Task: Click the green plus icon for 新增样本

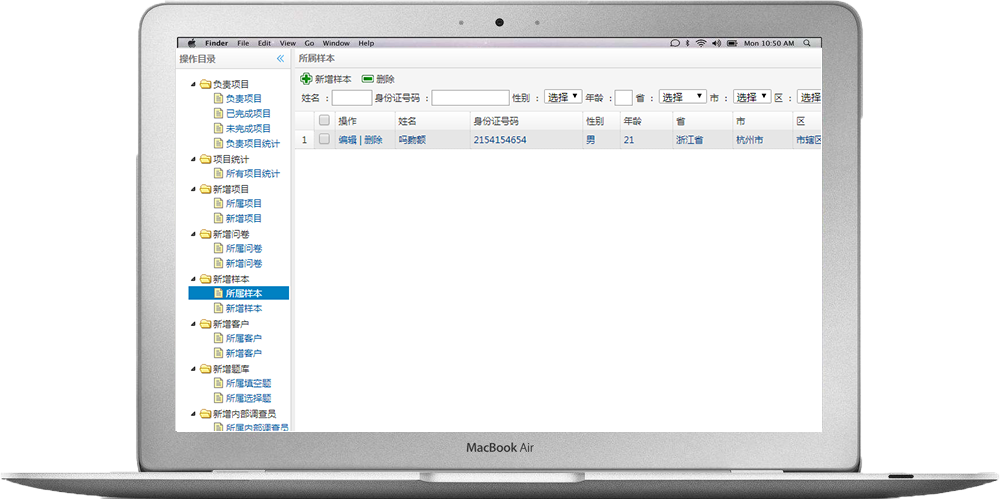Action: click(306, 78)
